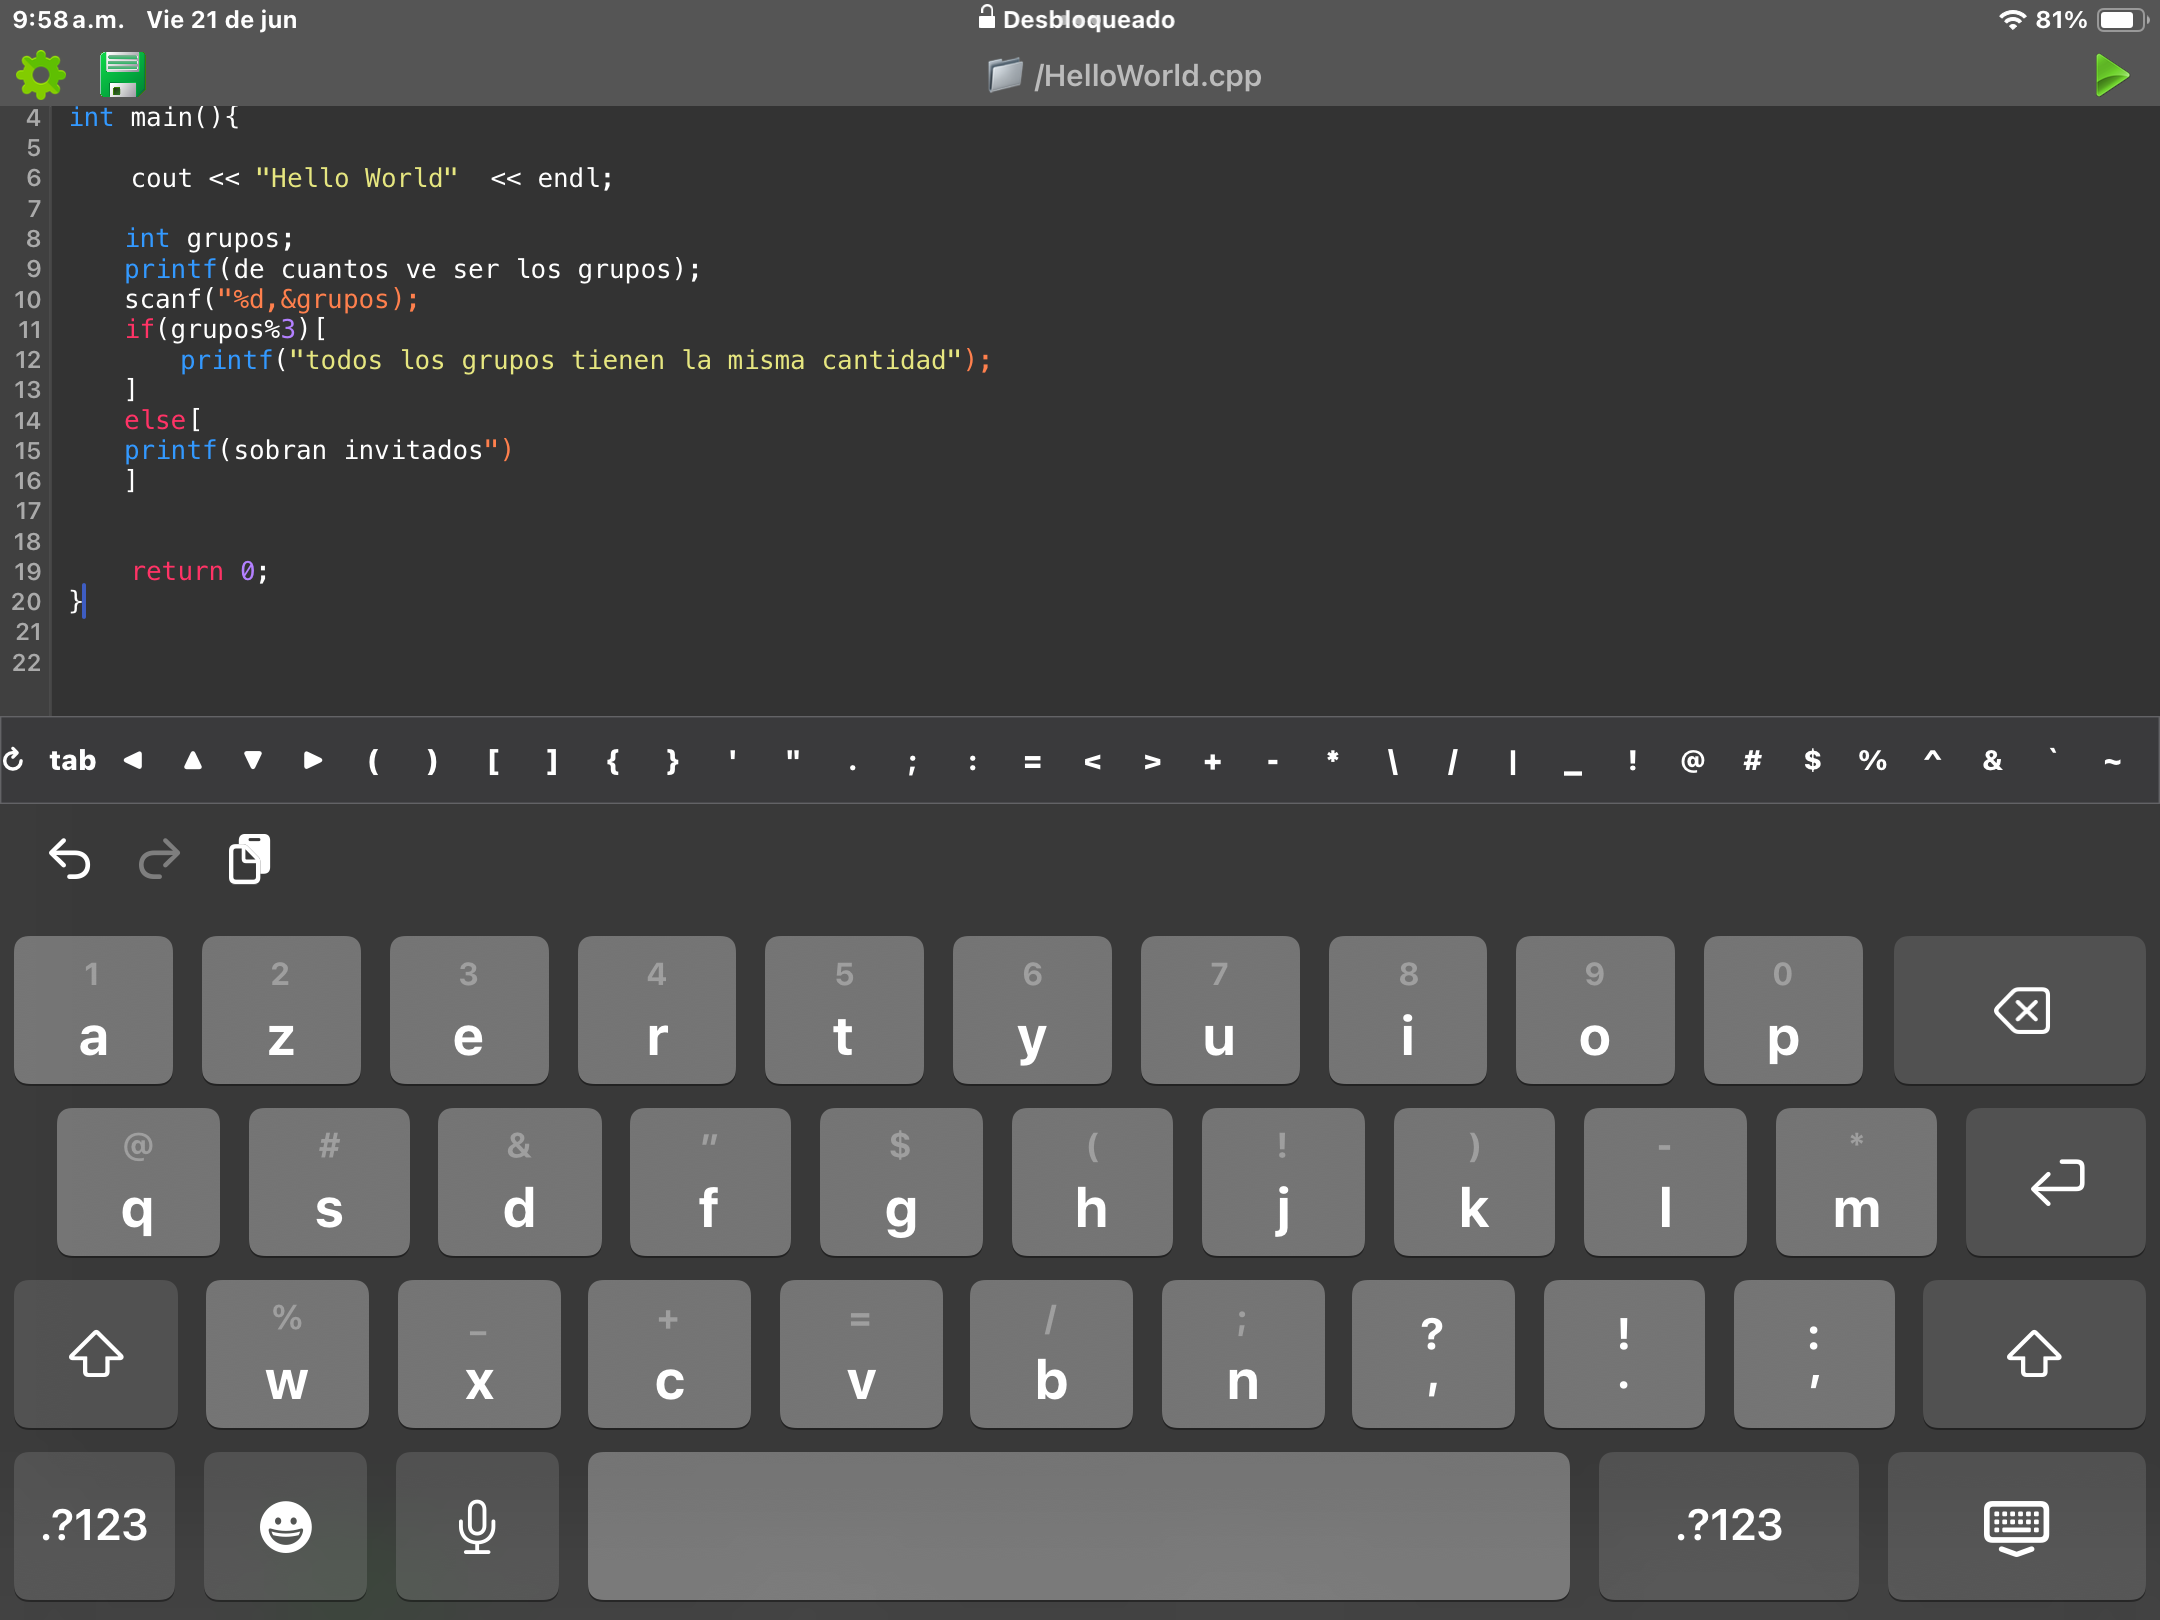Toggle the left shift key
The width and height of the screenshot is (2160, 1620).
[96, 1354]
